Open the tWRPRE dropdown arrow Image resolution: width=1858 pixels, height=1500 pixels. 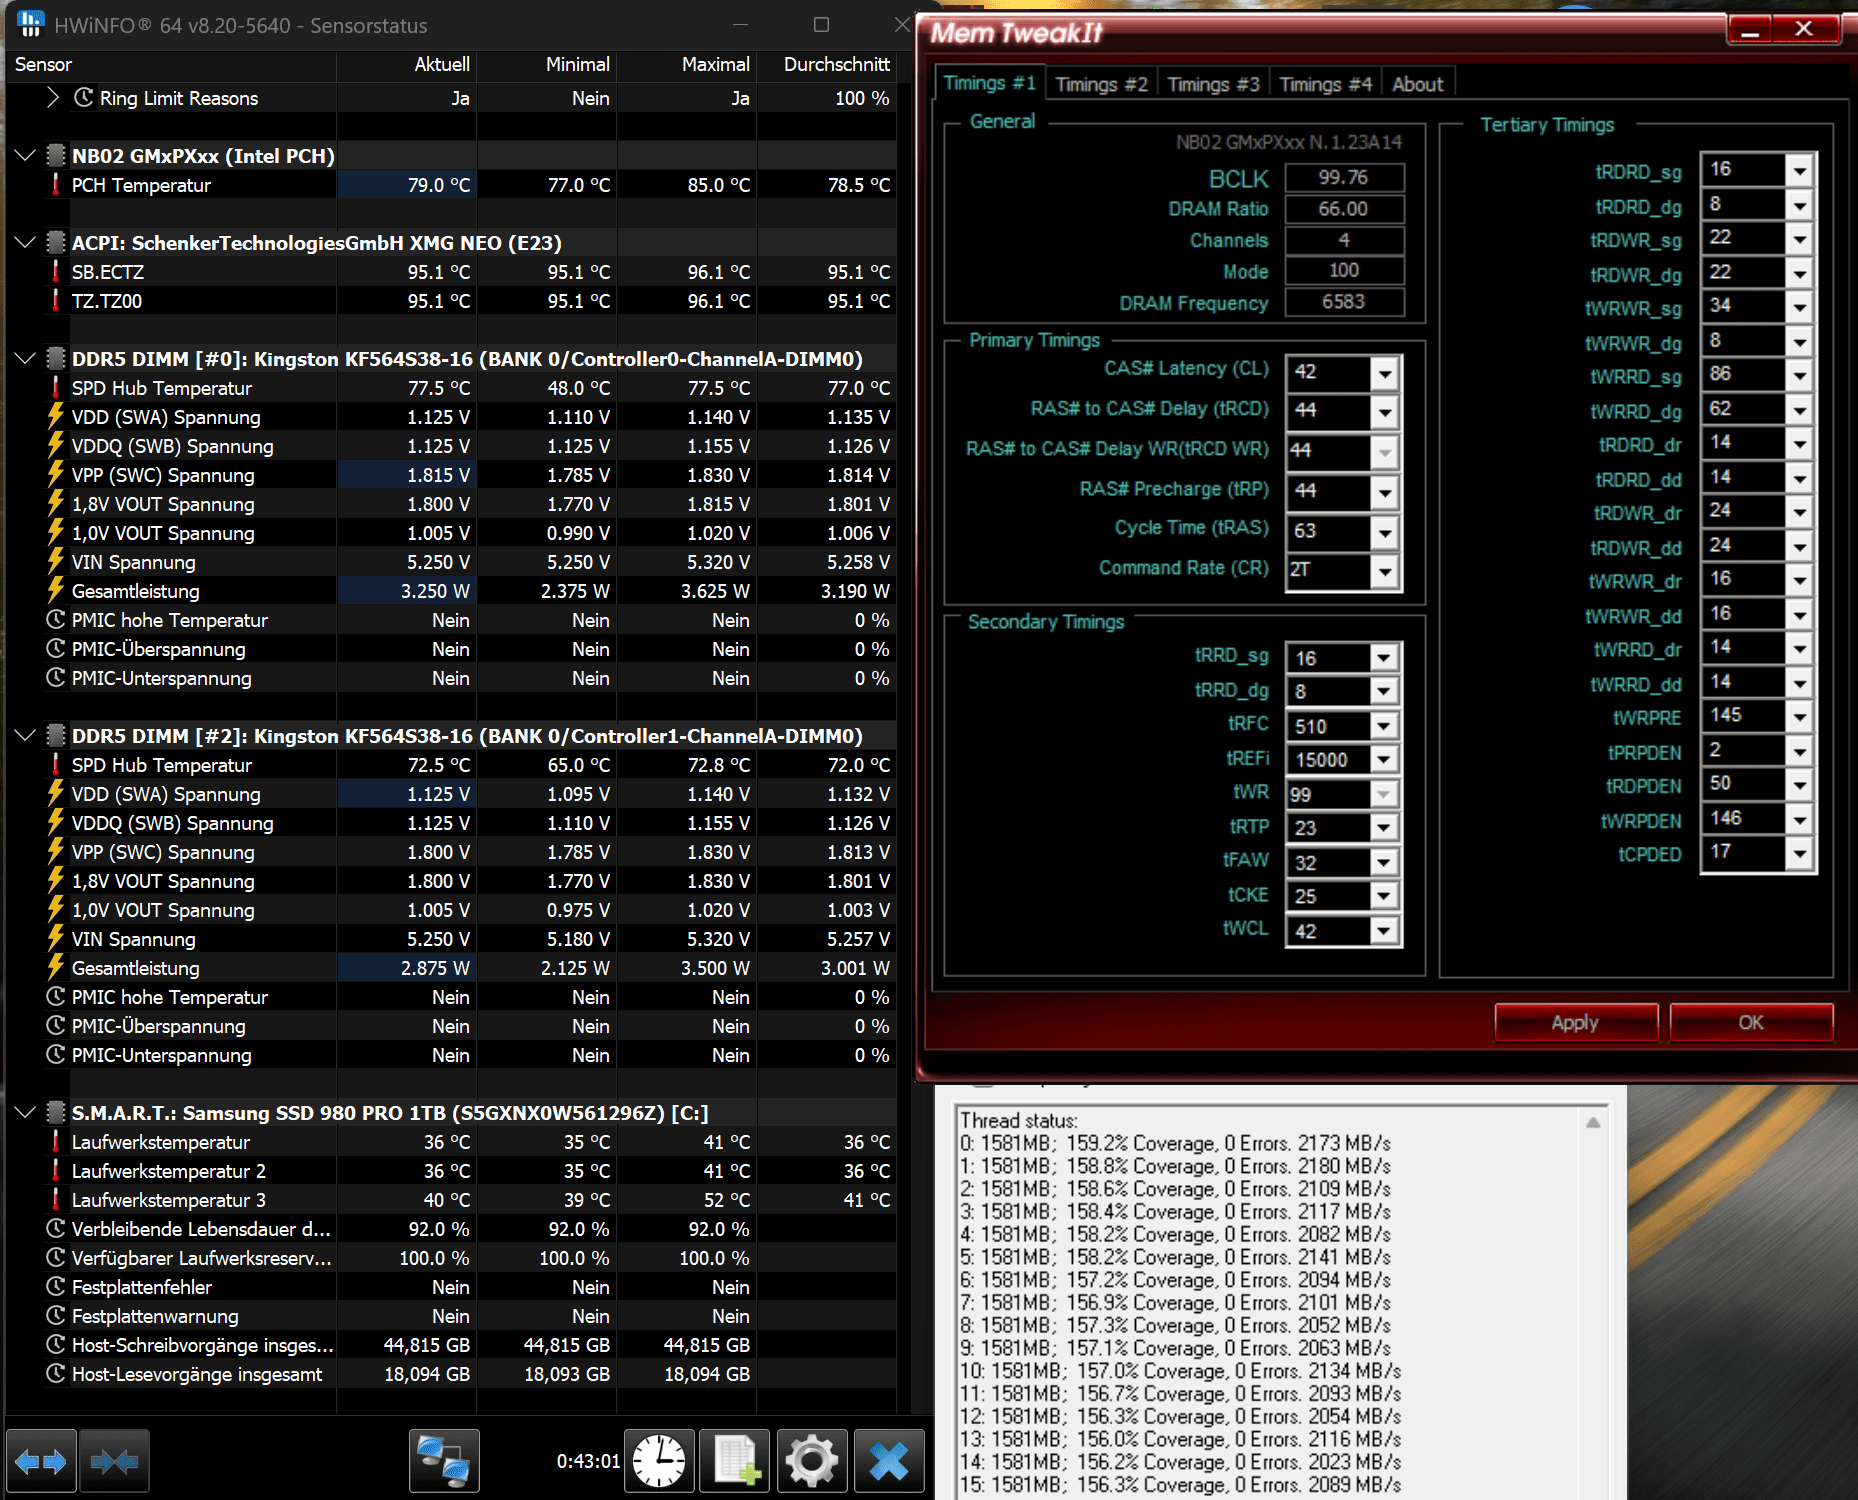pyautogui.click(x=1799, y=717)
